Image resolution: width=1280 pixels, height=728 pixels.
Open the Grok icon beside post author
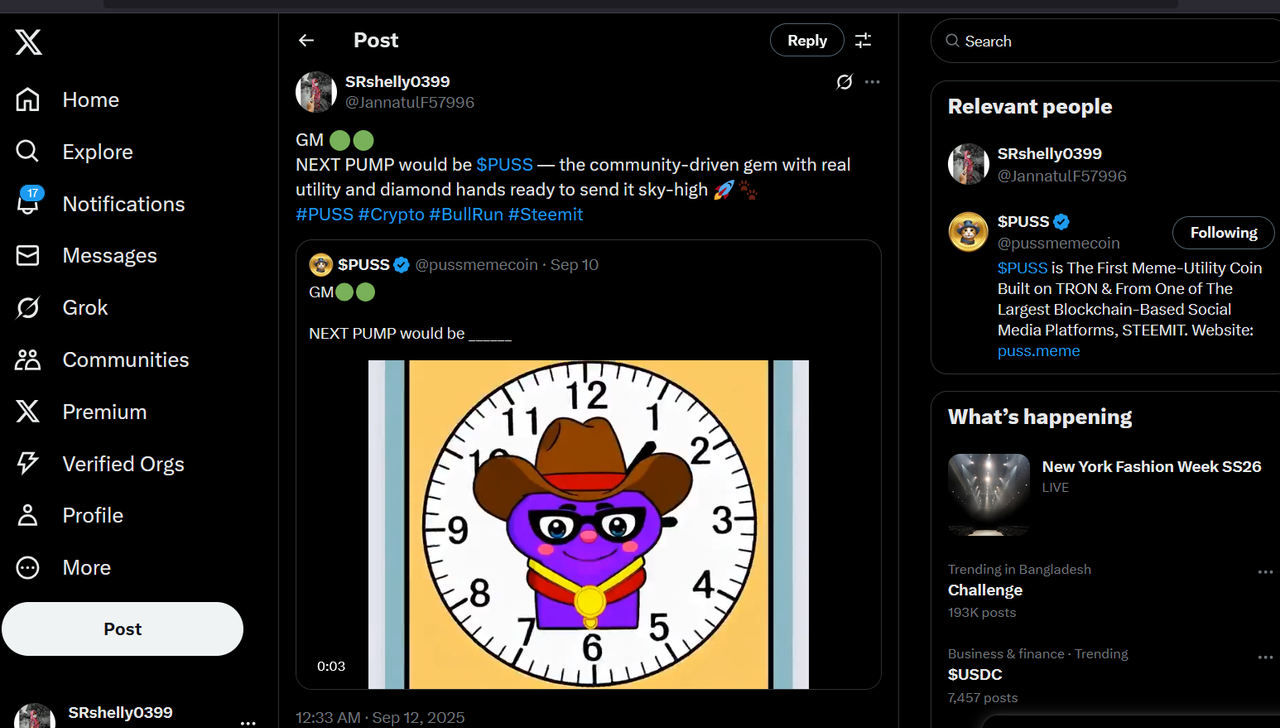pyautogui.click(x=844, y=82)
